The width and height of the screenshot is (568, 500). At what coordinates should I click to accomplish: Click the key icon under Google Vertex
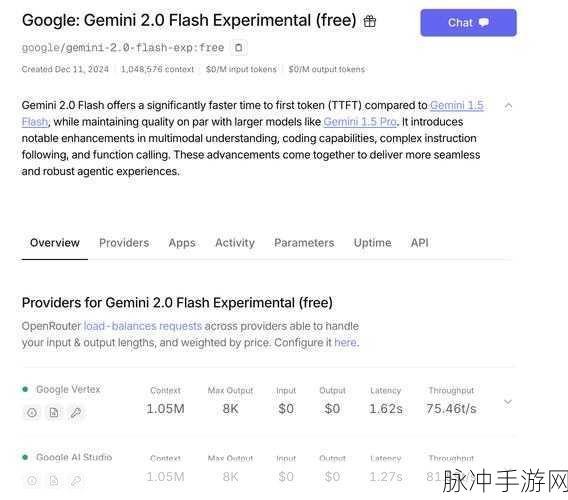coord(76,412)
